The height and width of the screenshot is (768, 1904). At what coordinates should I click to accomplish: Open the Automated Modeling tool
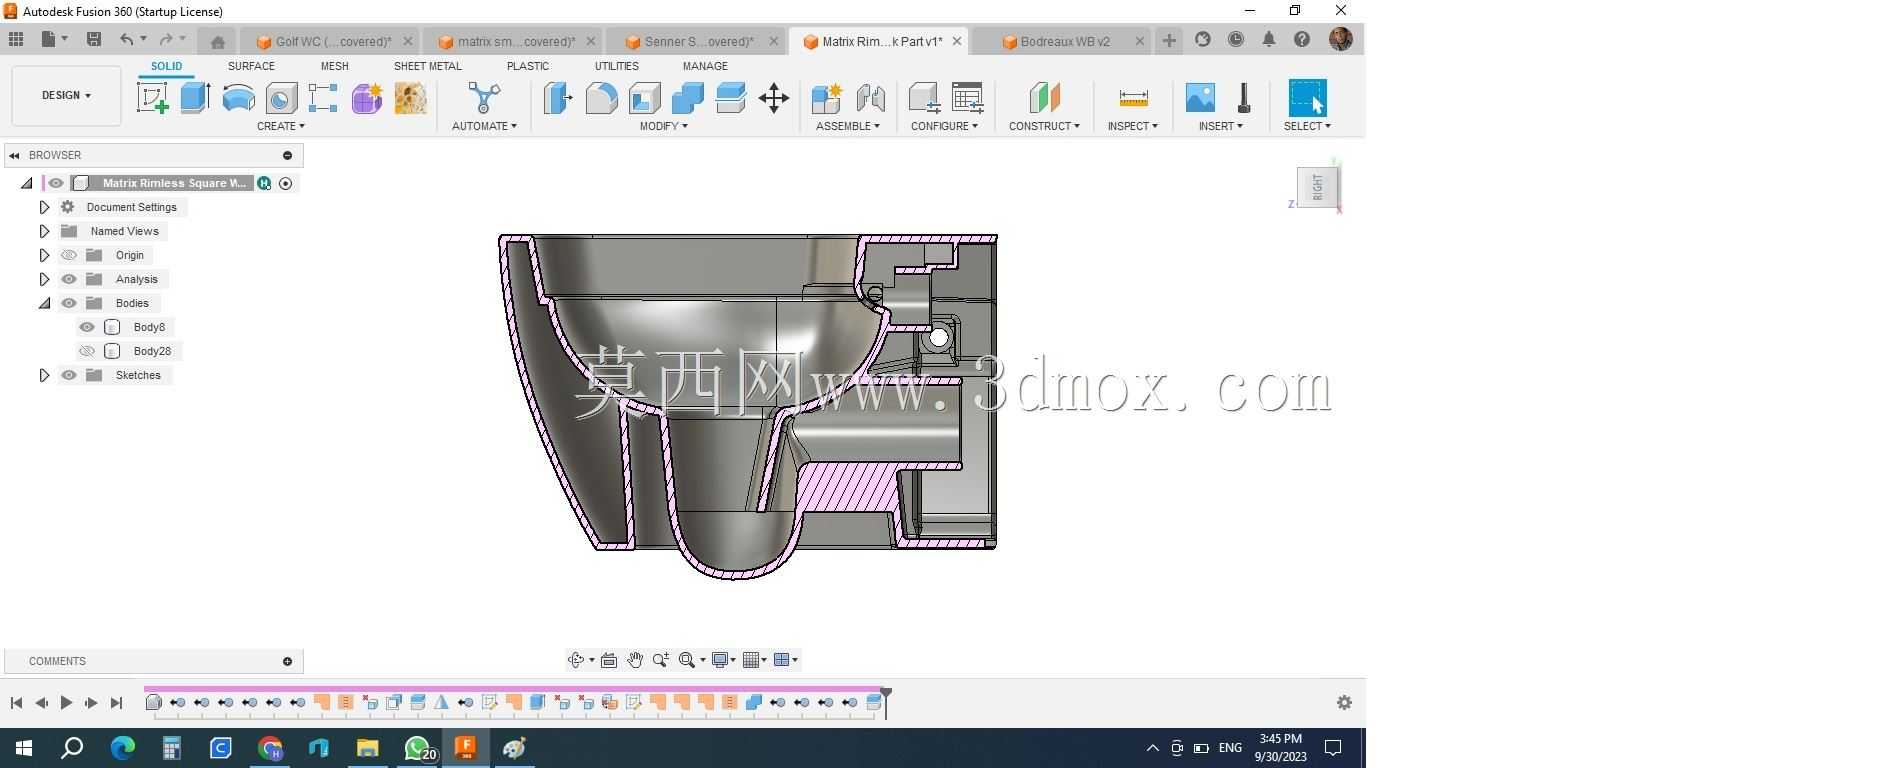(484, 98)
